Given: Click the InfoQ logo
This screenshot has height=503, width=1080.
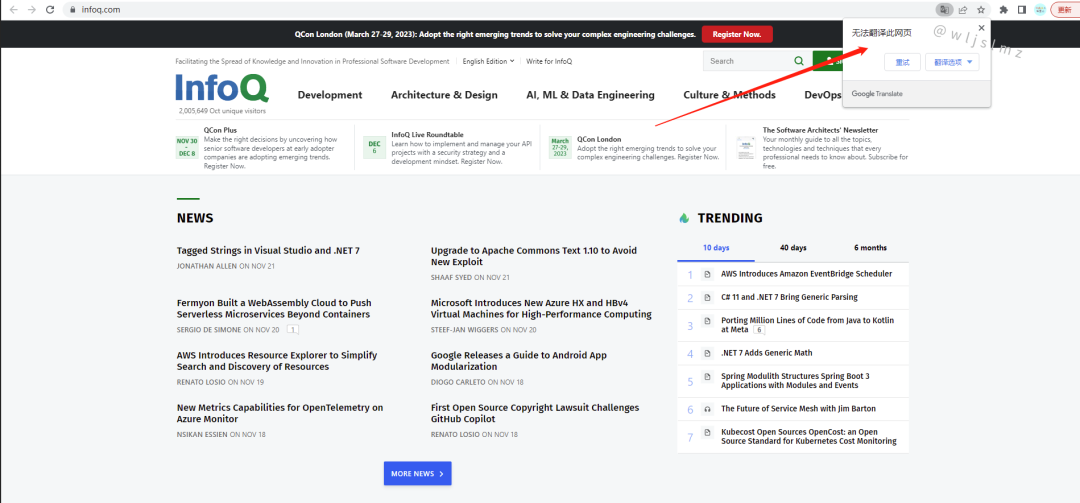Looking at the screenshot, I should [222, 88].
